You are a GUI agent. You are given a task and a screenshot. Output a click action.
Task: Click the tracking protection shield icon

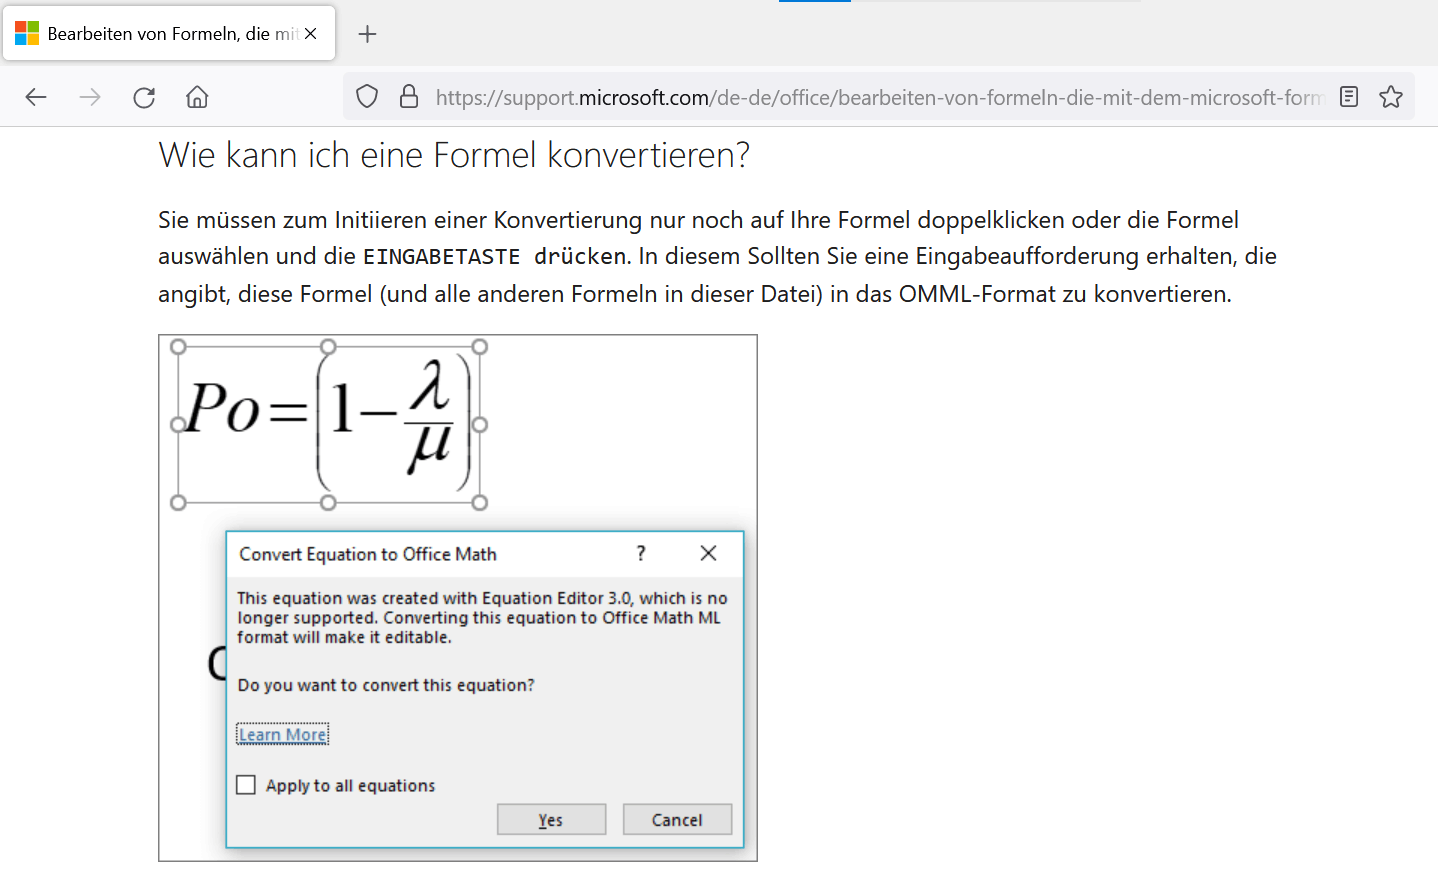(x=367, y=97)
